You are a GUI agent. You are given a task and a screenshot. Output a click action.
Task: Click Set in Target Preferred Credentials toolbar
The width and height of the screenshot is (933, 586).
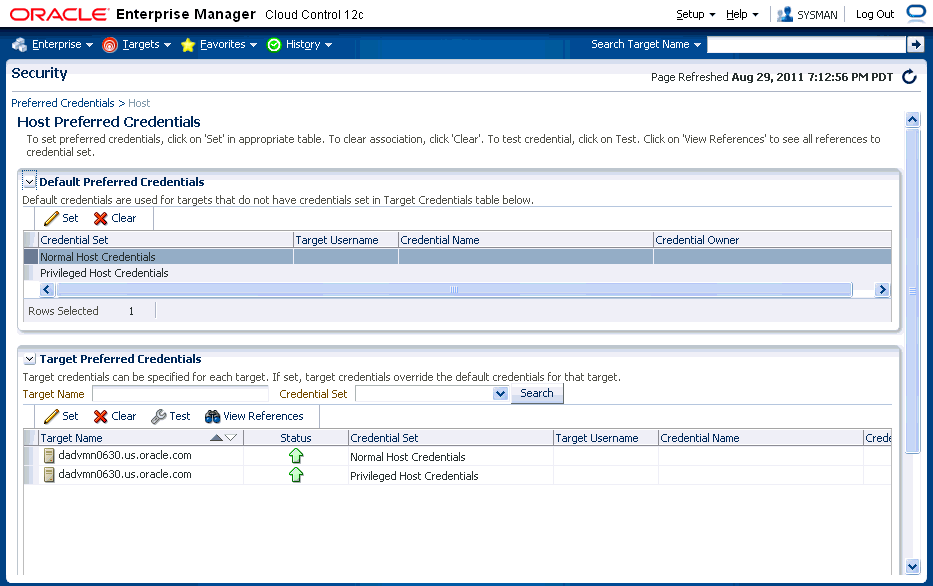coord(61,416)
